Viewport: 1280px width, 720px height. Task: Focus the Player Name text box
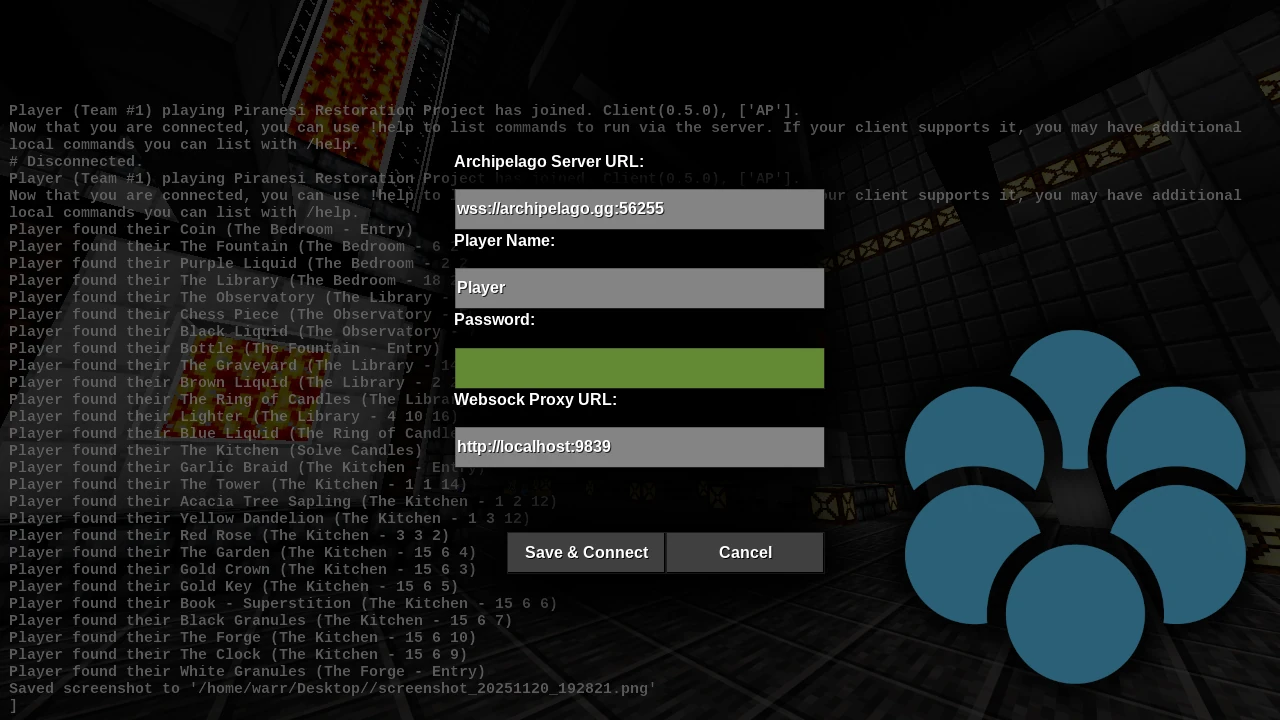639,288
